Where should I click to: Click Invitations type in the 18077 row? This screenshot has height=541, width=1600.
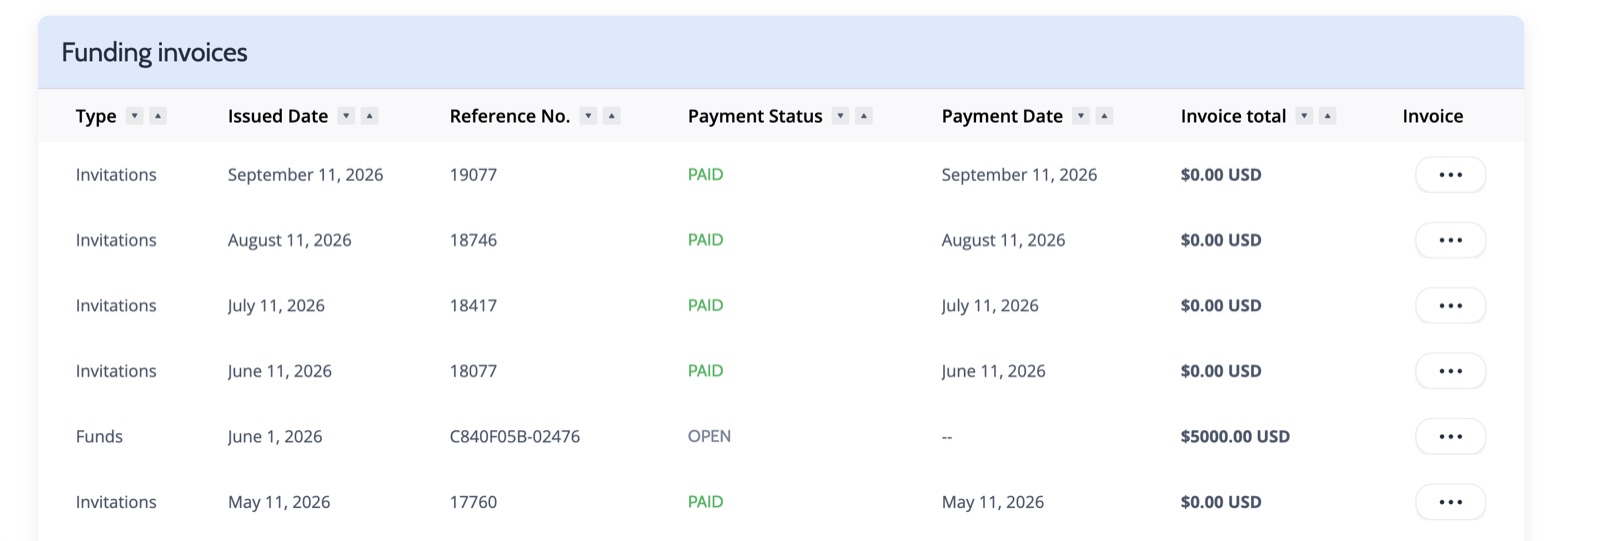116,371
